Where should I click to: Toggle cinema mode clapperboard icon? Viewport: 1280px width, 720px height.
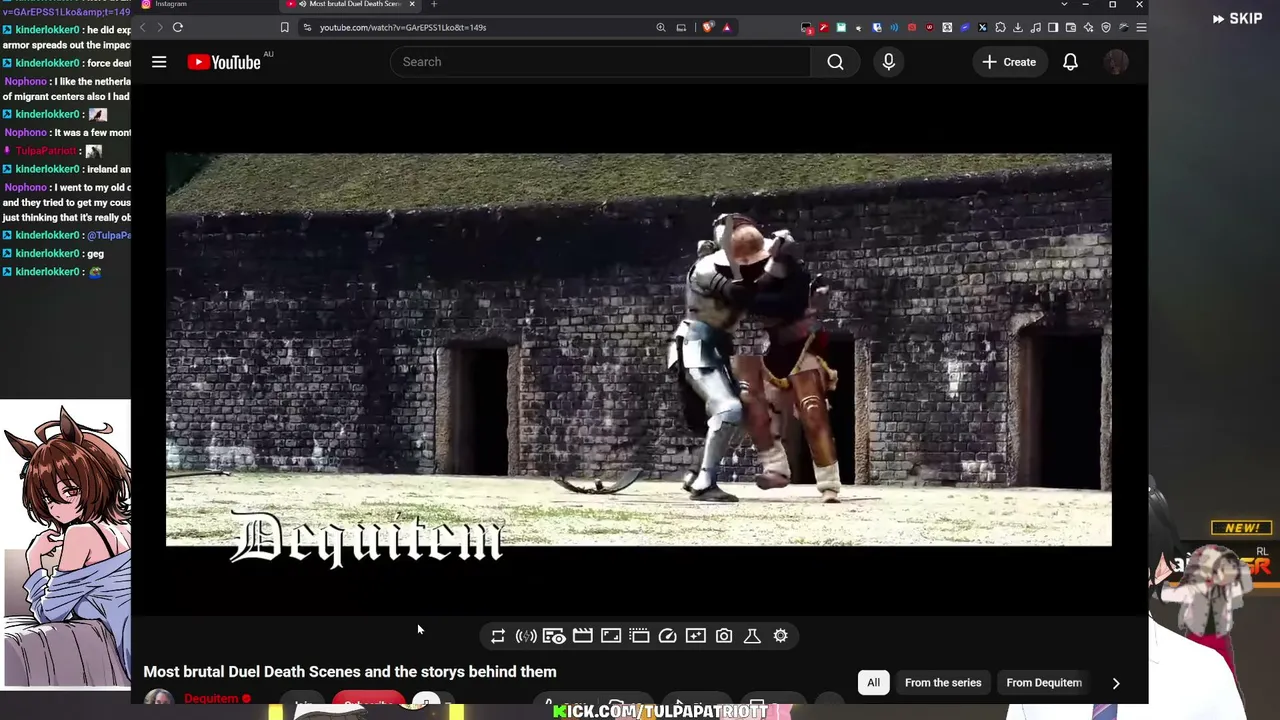[x=583, y=636]
